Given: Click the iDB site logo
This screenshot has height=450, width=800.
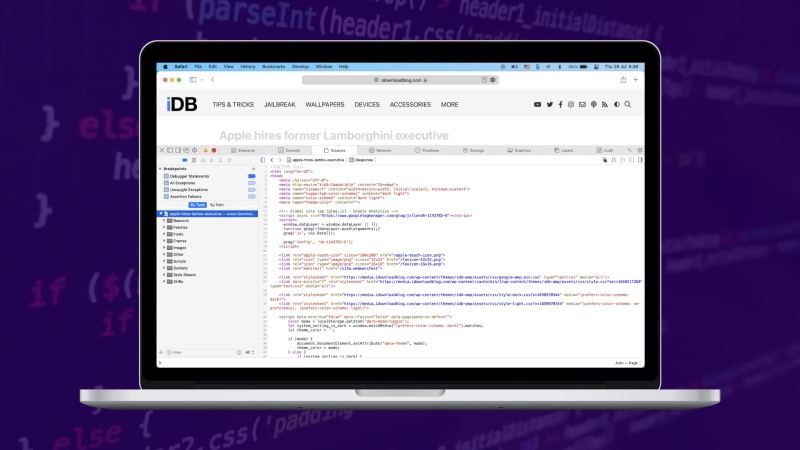Looking at the screenshot, I should tap(182, 104).
